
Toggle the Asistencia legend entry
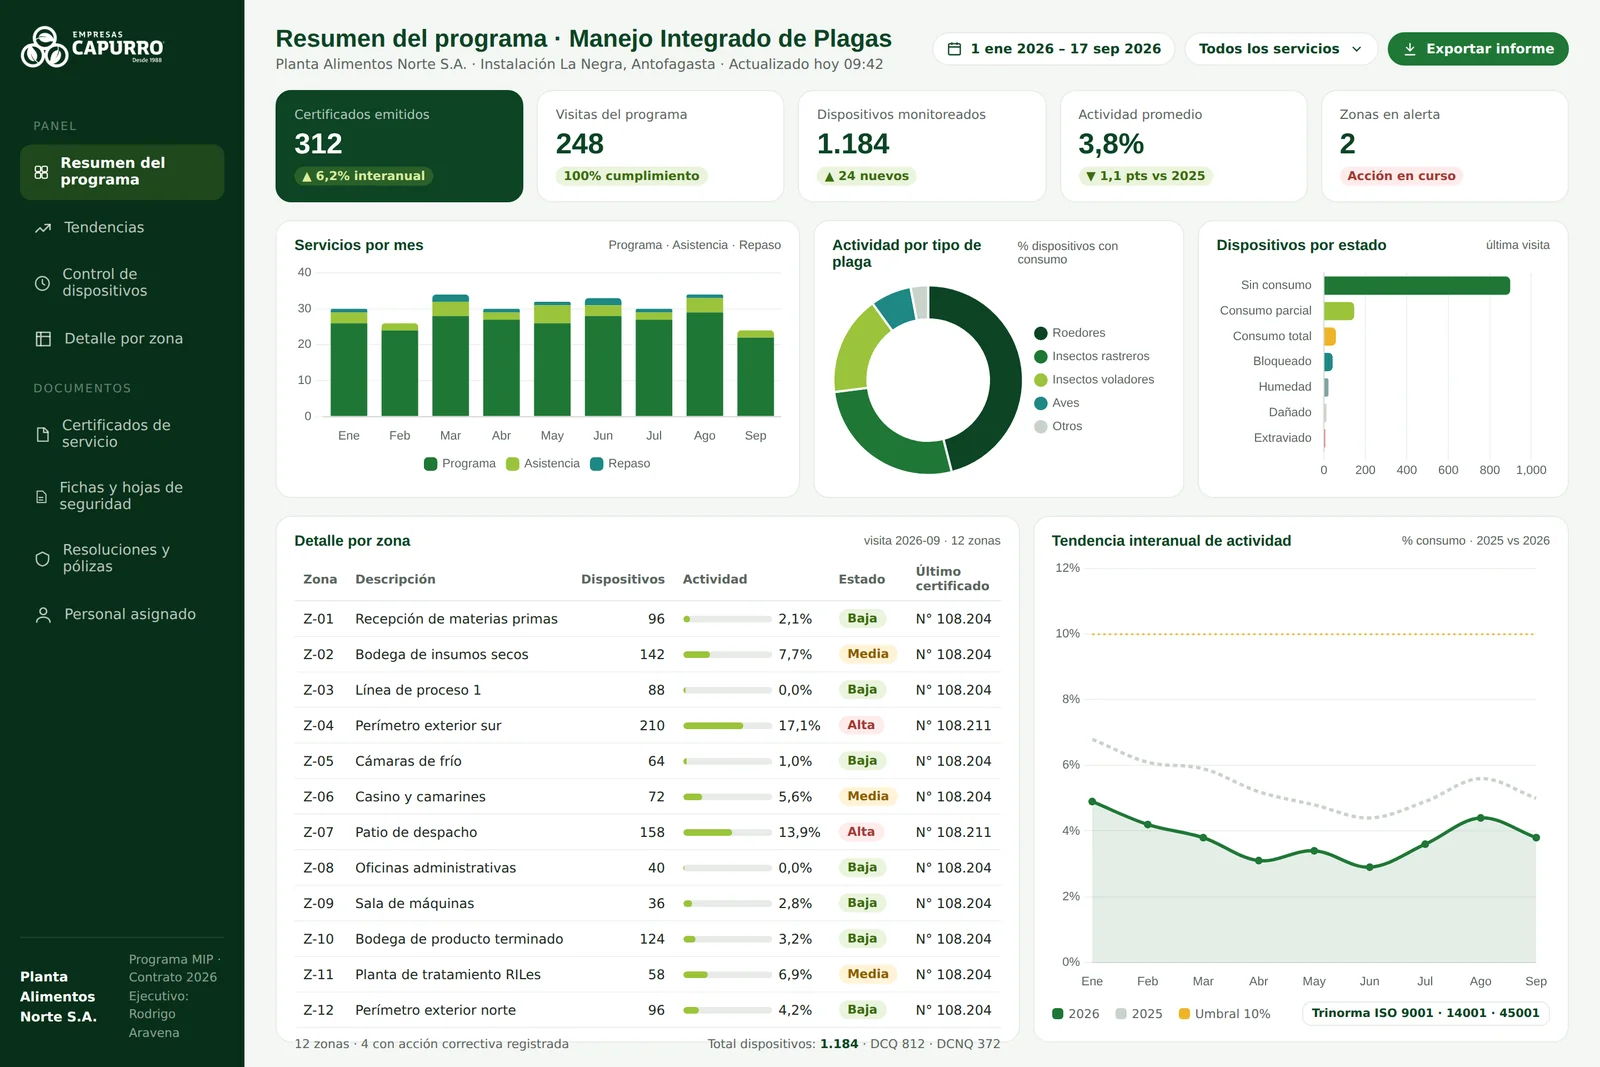click(x=543, y=464)
